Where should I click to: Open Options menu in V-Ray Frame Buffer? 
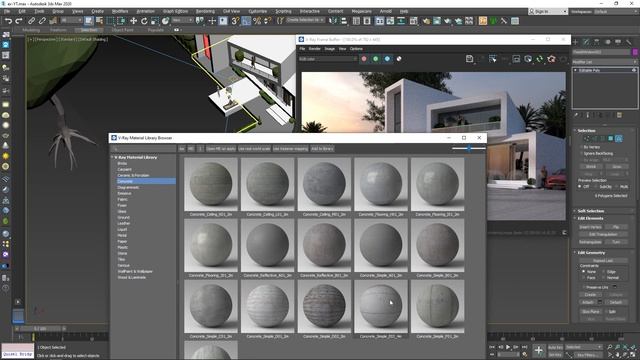pyautogui.click(x=356, y=49)
